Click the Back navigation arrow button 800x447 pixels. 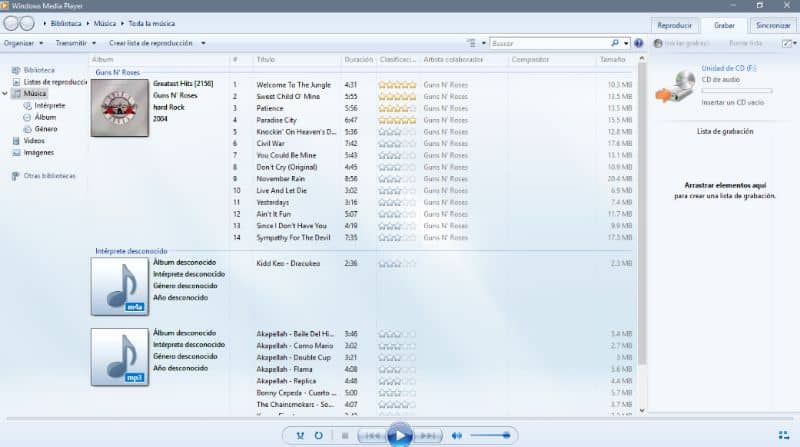coord(11,23)
